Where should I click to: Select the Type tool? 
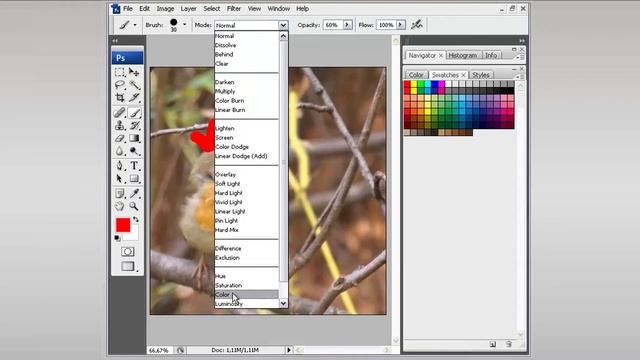pyautogui.click(x=134, y=166)
